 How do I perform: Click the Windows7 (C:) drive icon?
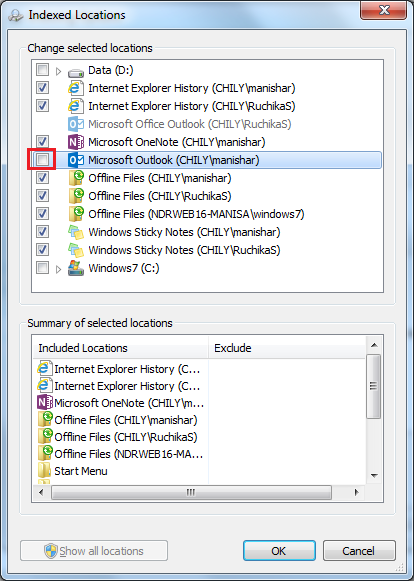click(x=76, y=268)
